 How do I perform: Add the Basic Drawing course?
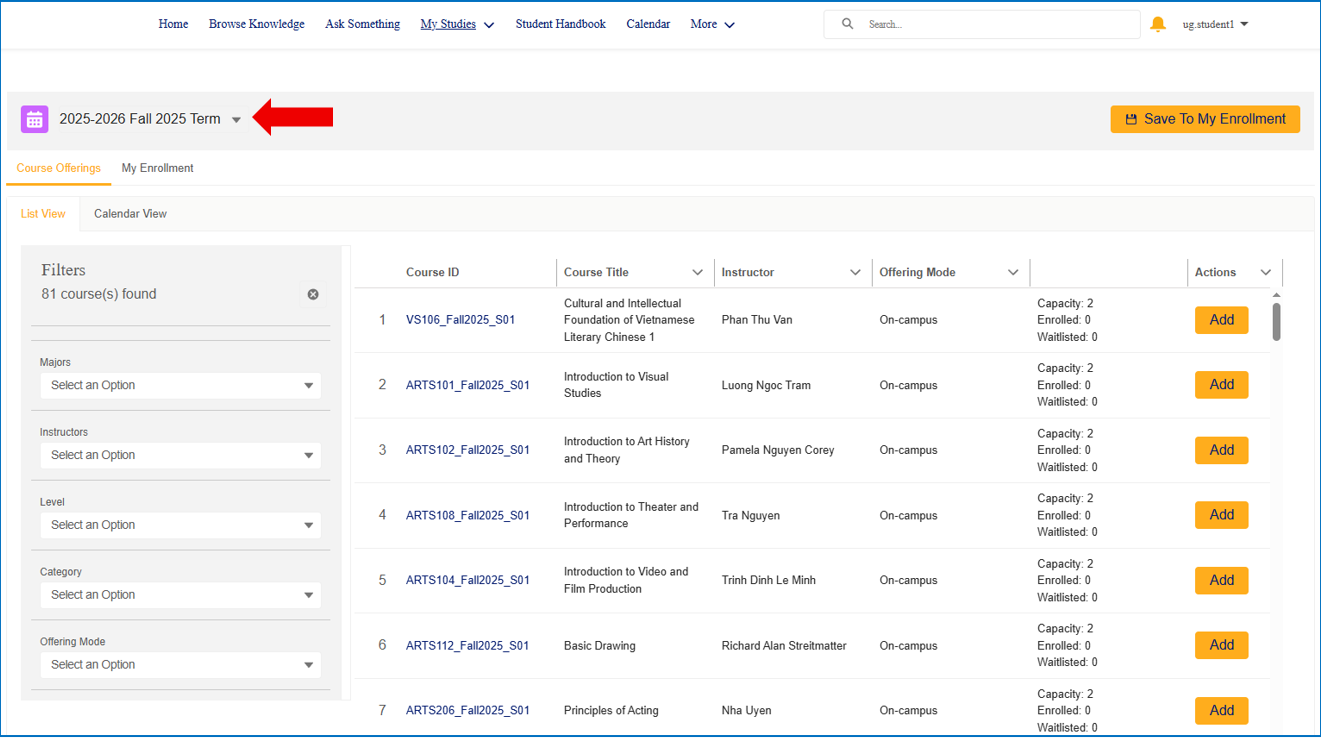(x=1221, y=645)
